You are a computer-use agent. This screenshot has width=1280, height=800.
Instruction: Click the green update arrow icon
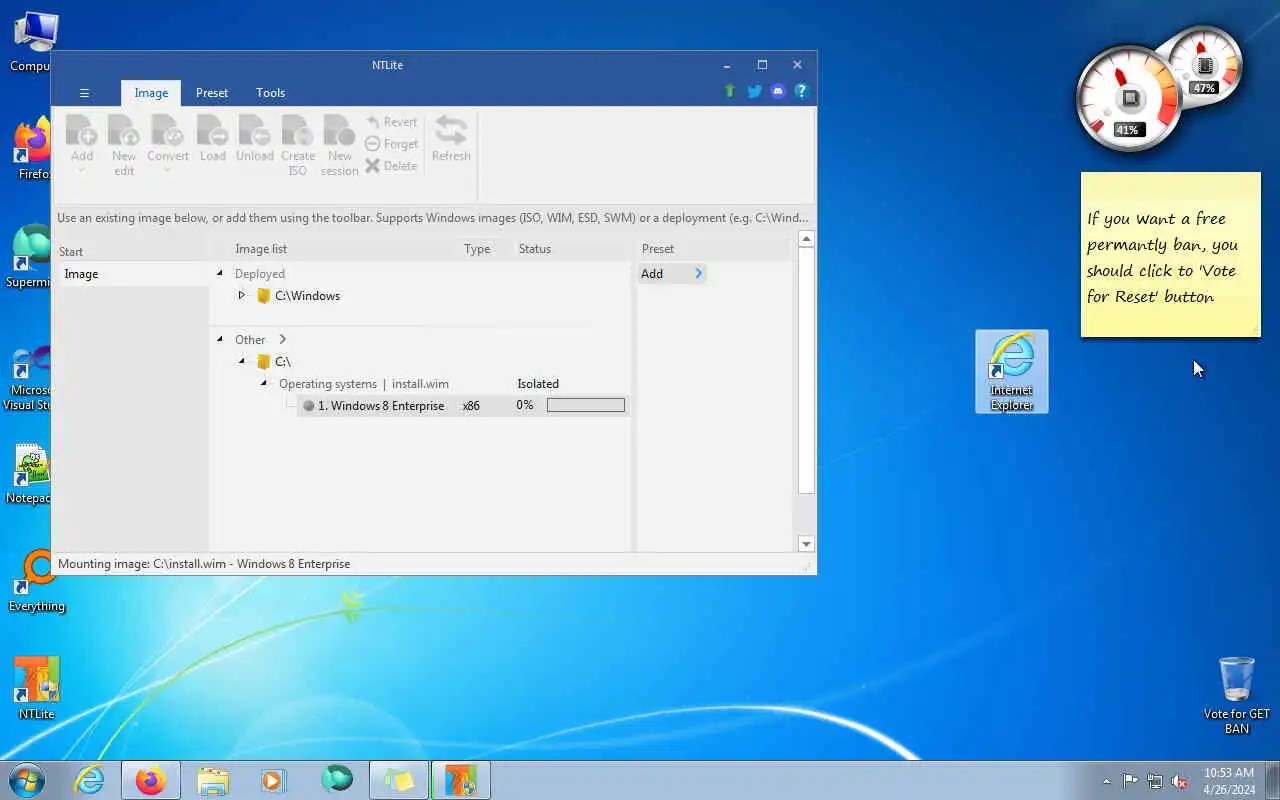coord(730,91)
